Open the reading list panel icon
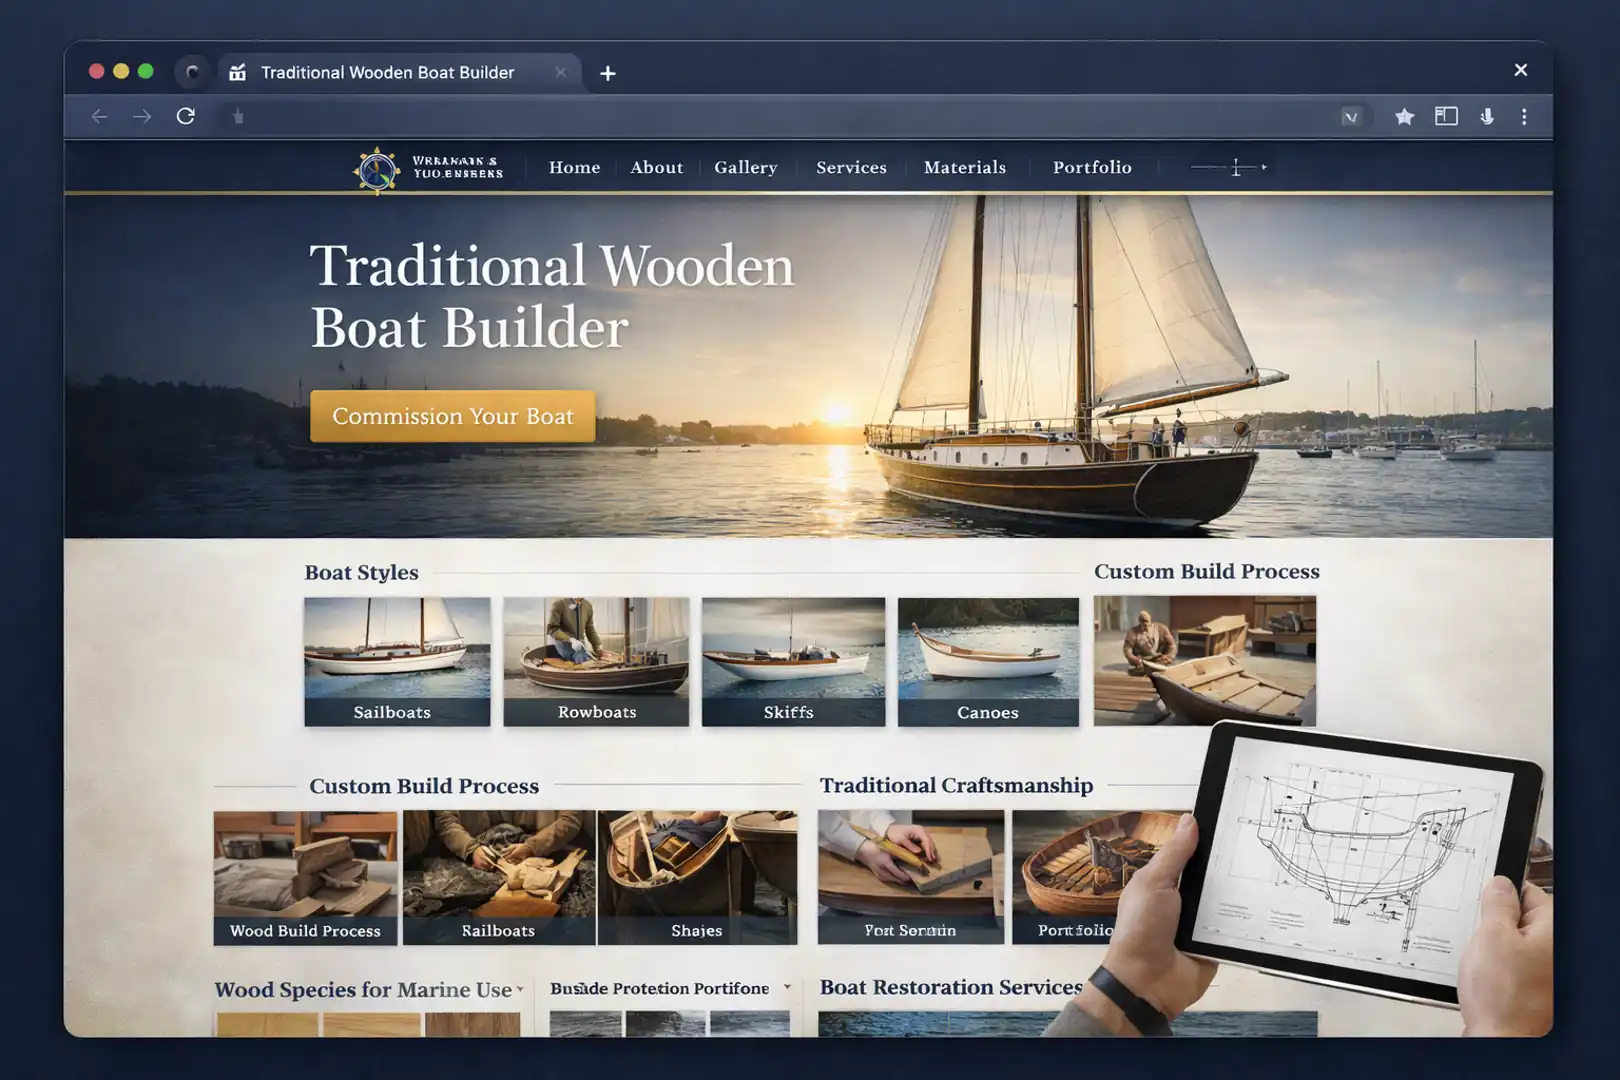 coord(1446,116)
